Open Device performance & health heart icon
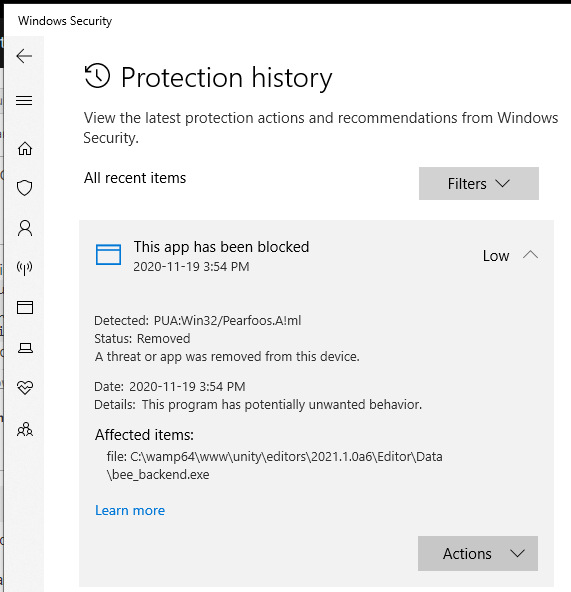This screenshot has width=571, height=592. [25, 388]
